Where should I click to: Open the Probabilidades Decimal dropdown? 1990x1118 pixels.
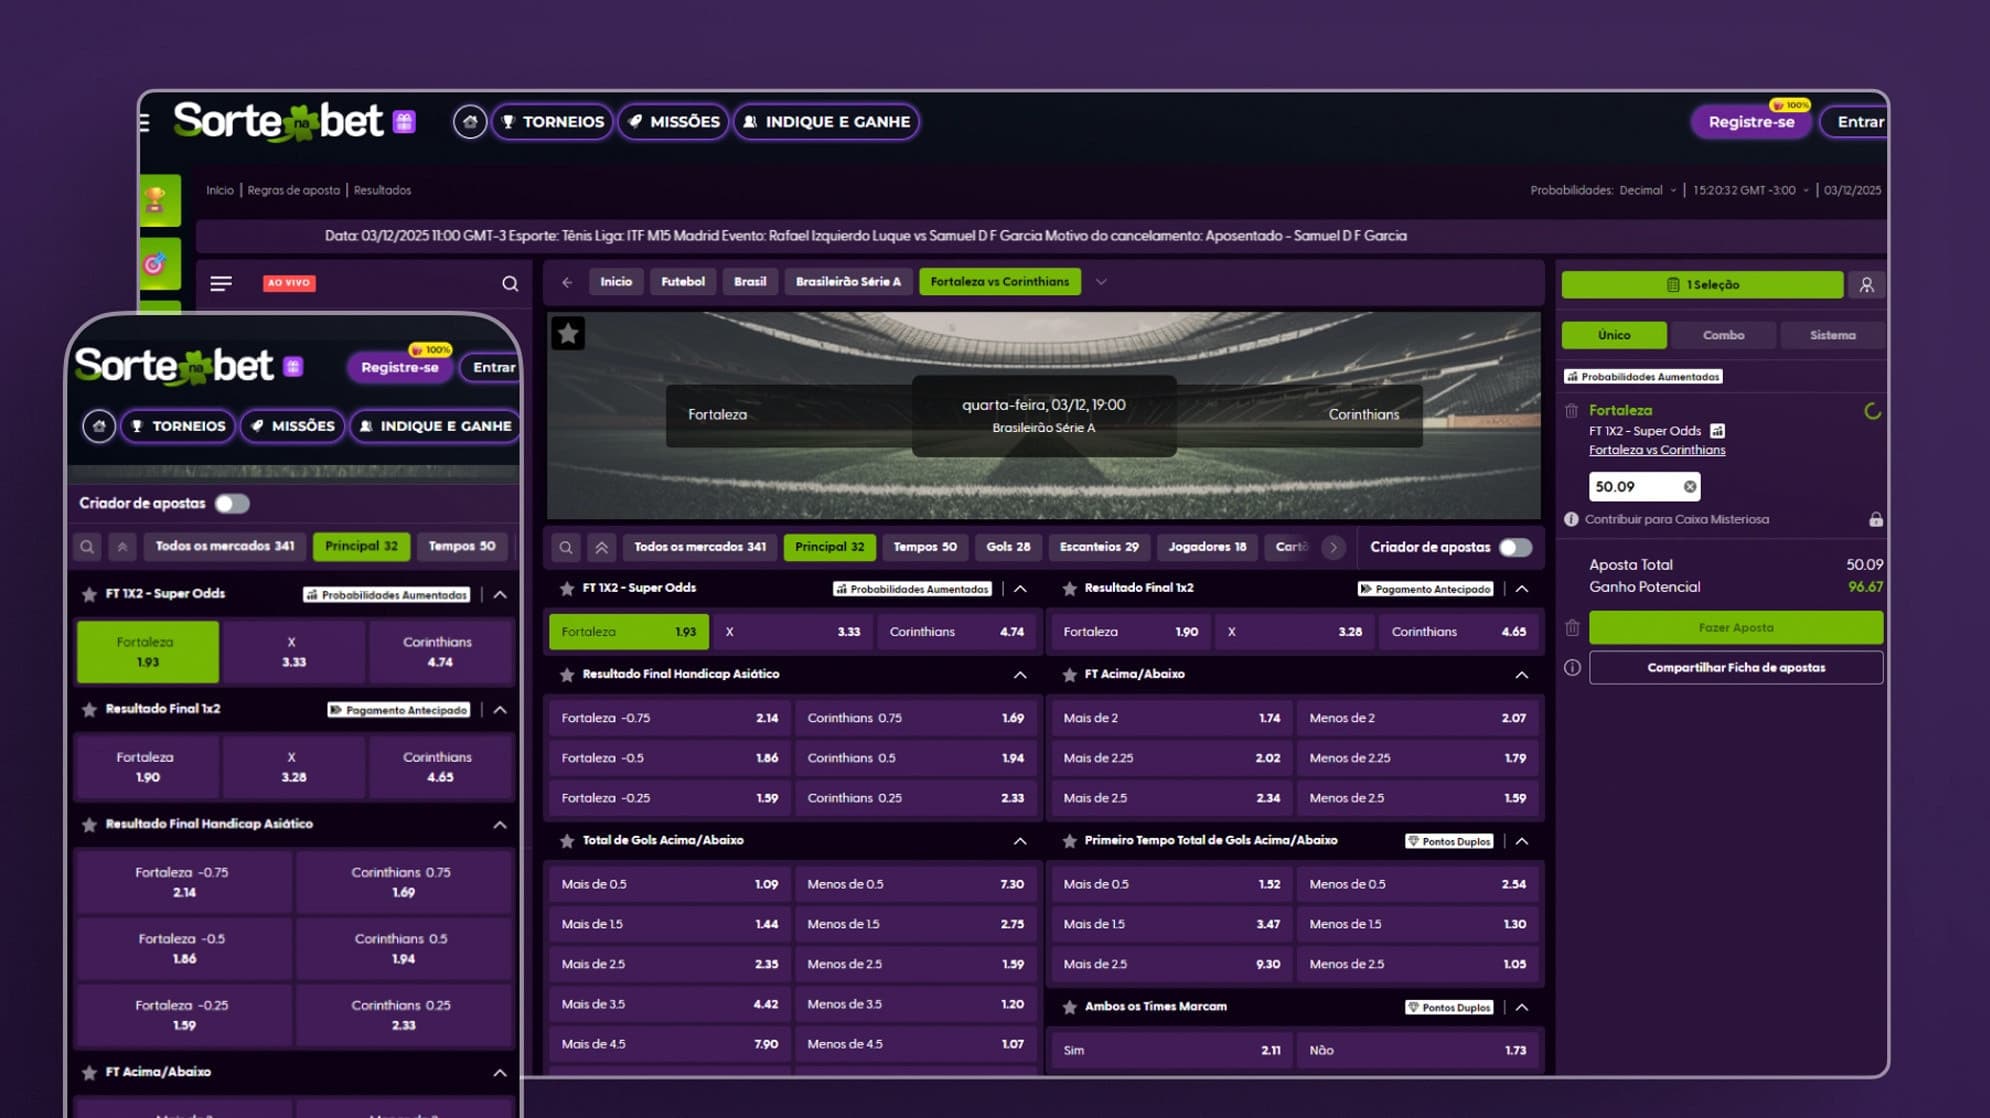[x=1646, y=190]
